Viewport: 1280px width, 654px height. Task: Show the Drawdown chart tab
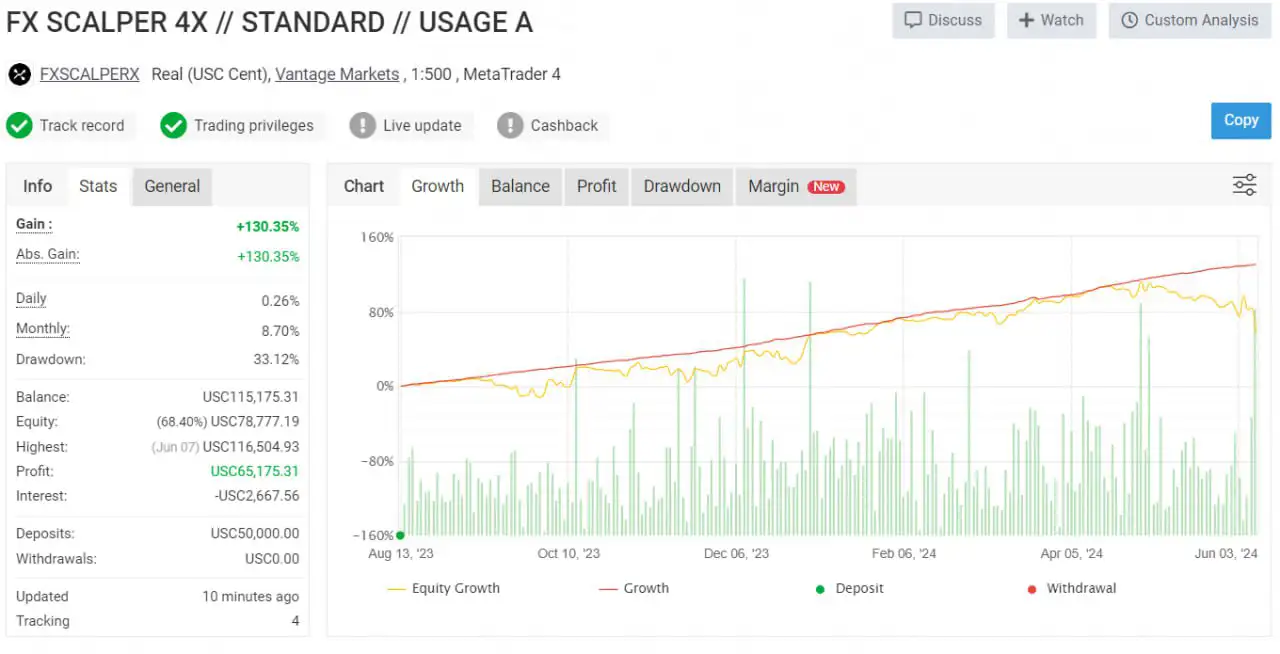682,186
